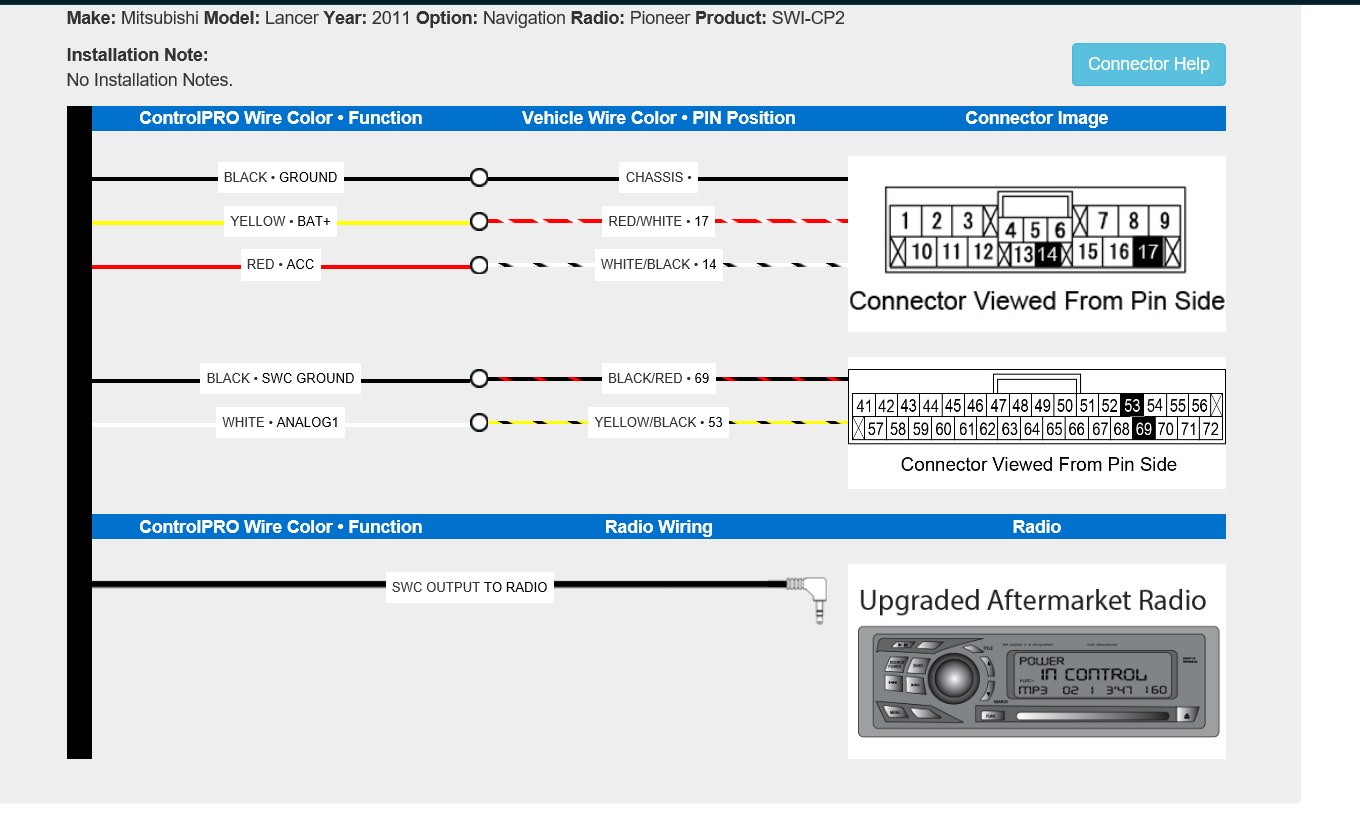
Task: Click pin 41 in the lower connector
Action: coord(864,406)
